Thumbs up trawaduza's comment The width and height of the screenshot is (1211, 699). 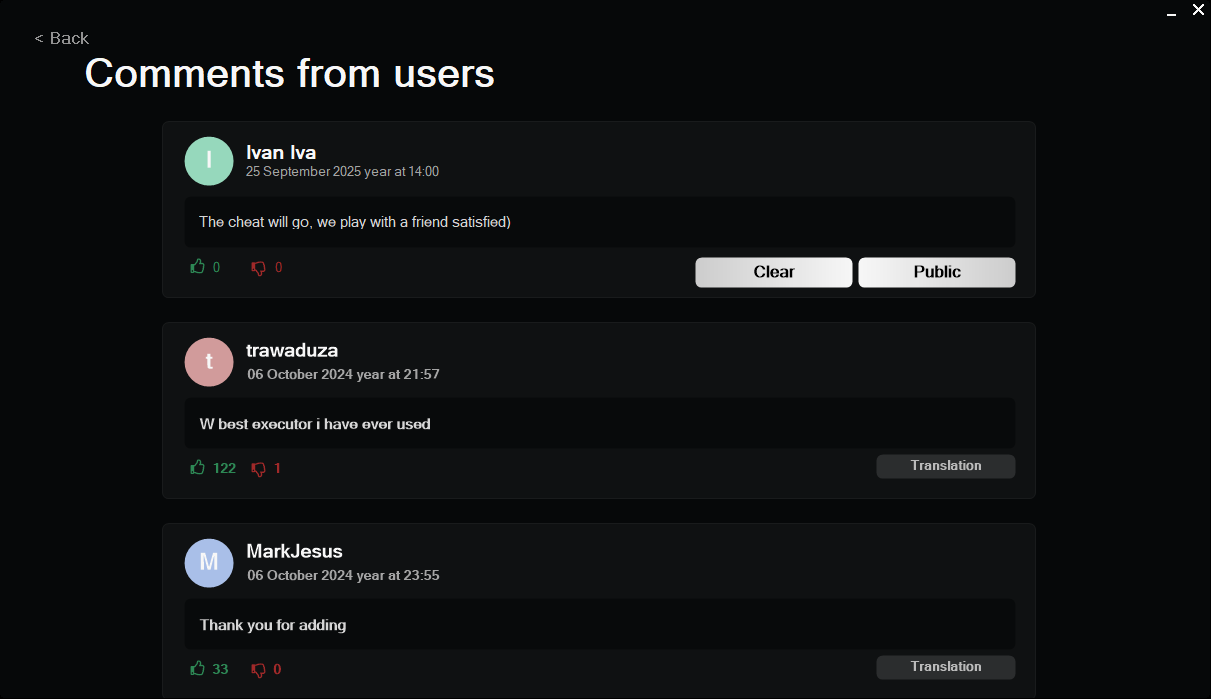198,468
